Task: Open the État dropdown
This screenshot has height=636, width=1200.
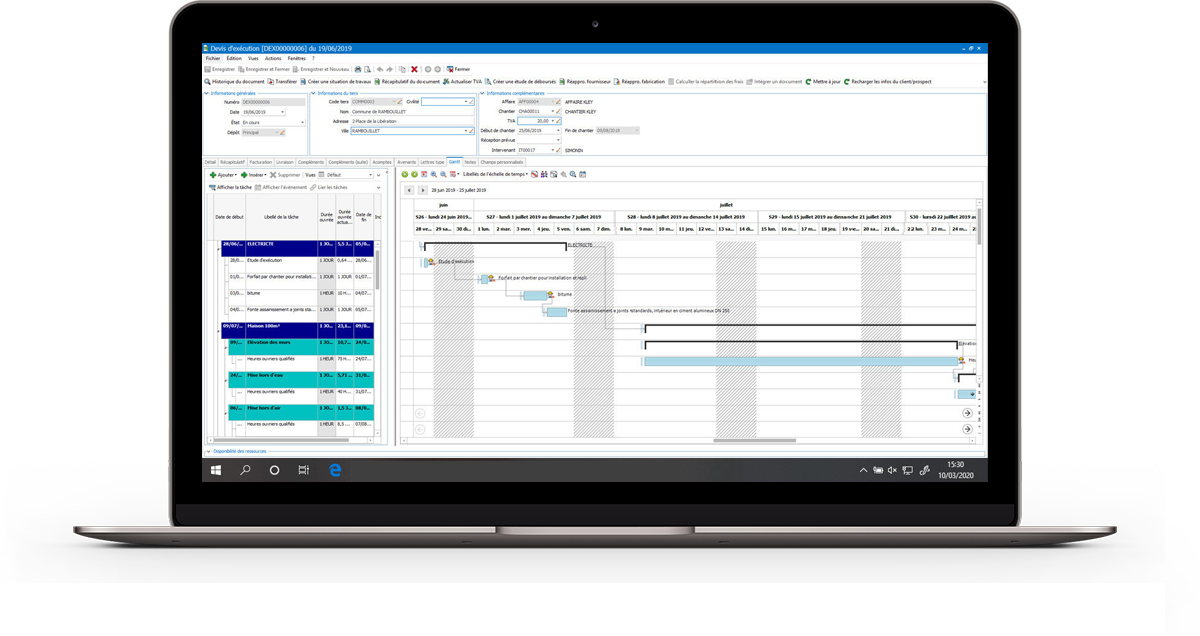Action: [300, 122]
